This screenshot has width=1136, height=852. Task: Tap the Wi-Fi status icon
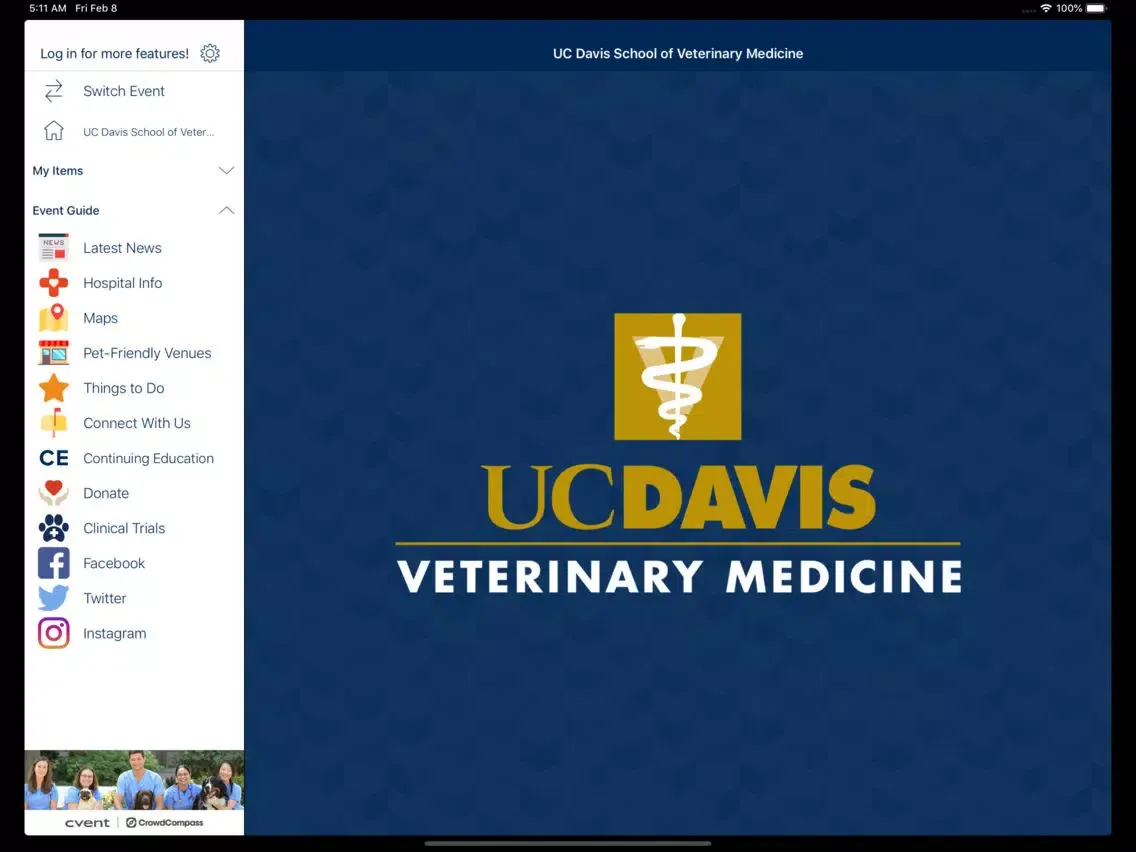point(1045,8)
